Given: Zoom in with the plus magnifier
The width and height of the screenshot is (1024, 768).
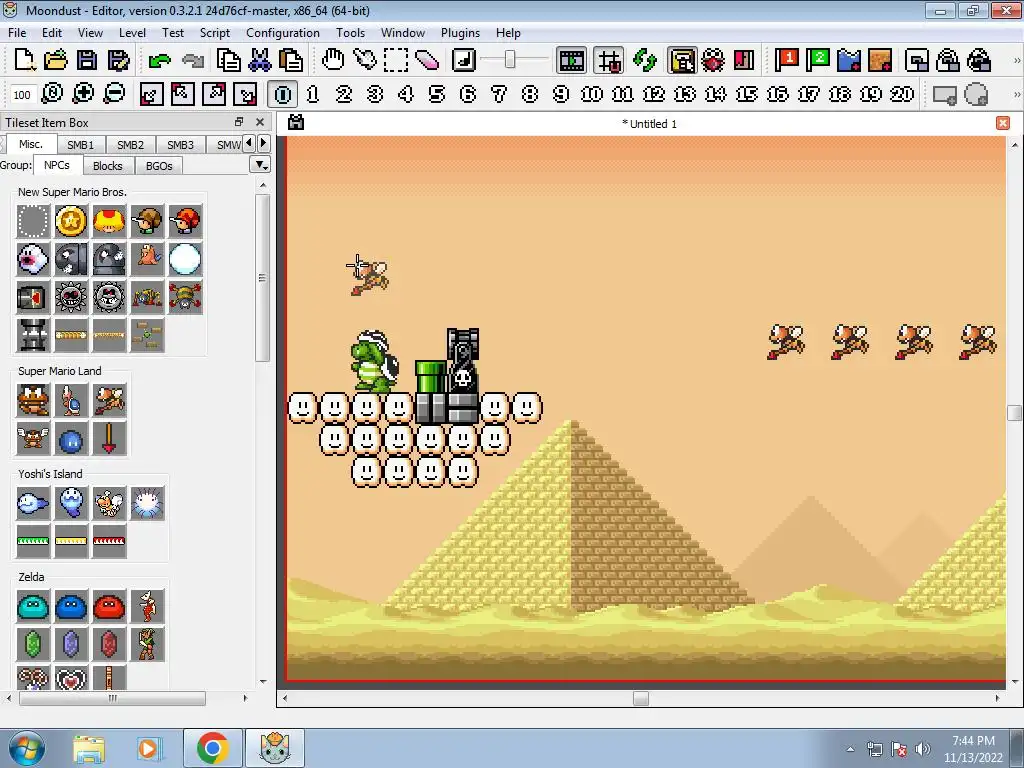Looking at the screenshot, I should (x=83, y=94).
